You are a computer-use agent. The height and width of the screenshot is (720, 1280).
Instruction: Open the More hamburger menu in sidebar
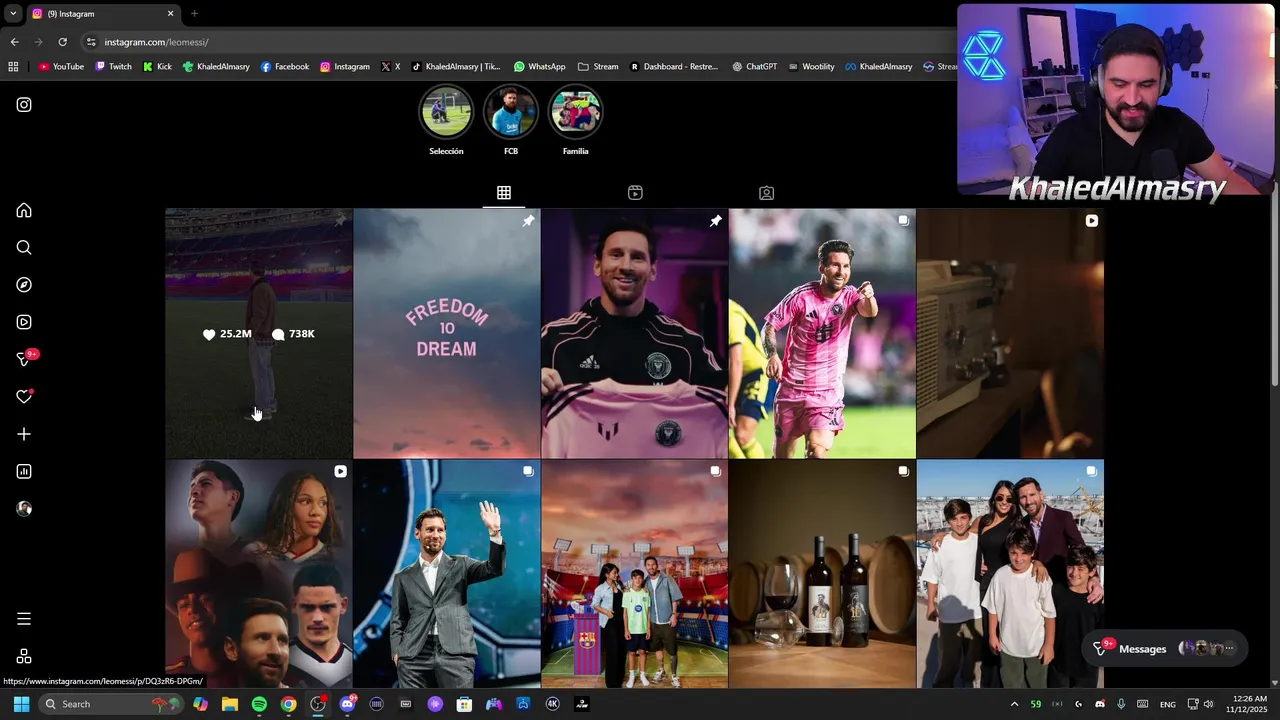pos(24,619)
